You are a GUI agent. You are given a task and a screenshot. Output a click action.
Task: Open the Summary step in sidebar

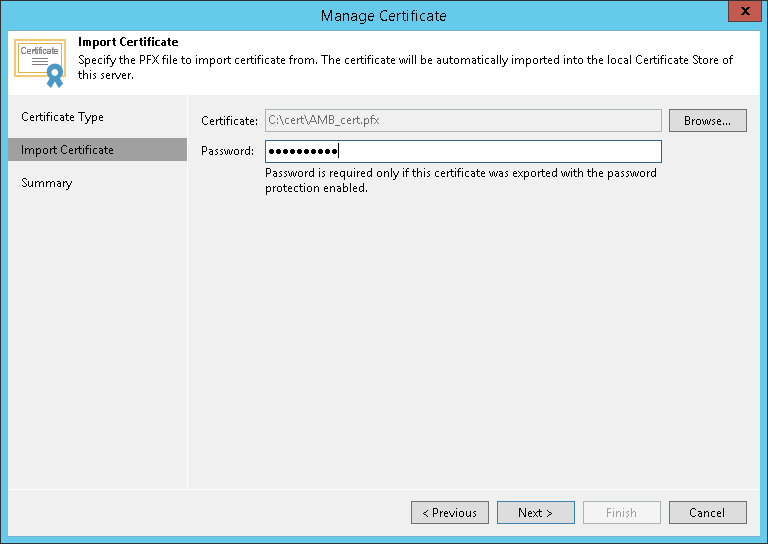pos(47,183)
